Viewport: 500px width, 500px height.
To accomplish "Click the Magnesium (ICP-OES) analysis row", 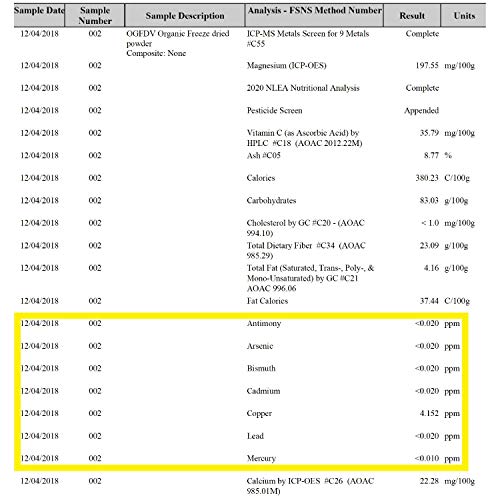I will 247,66.
